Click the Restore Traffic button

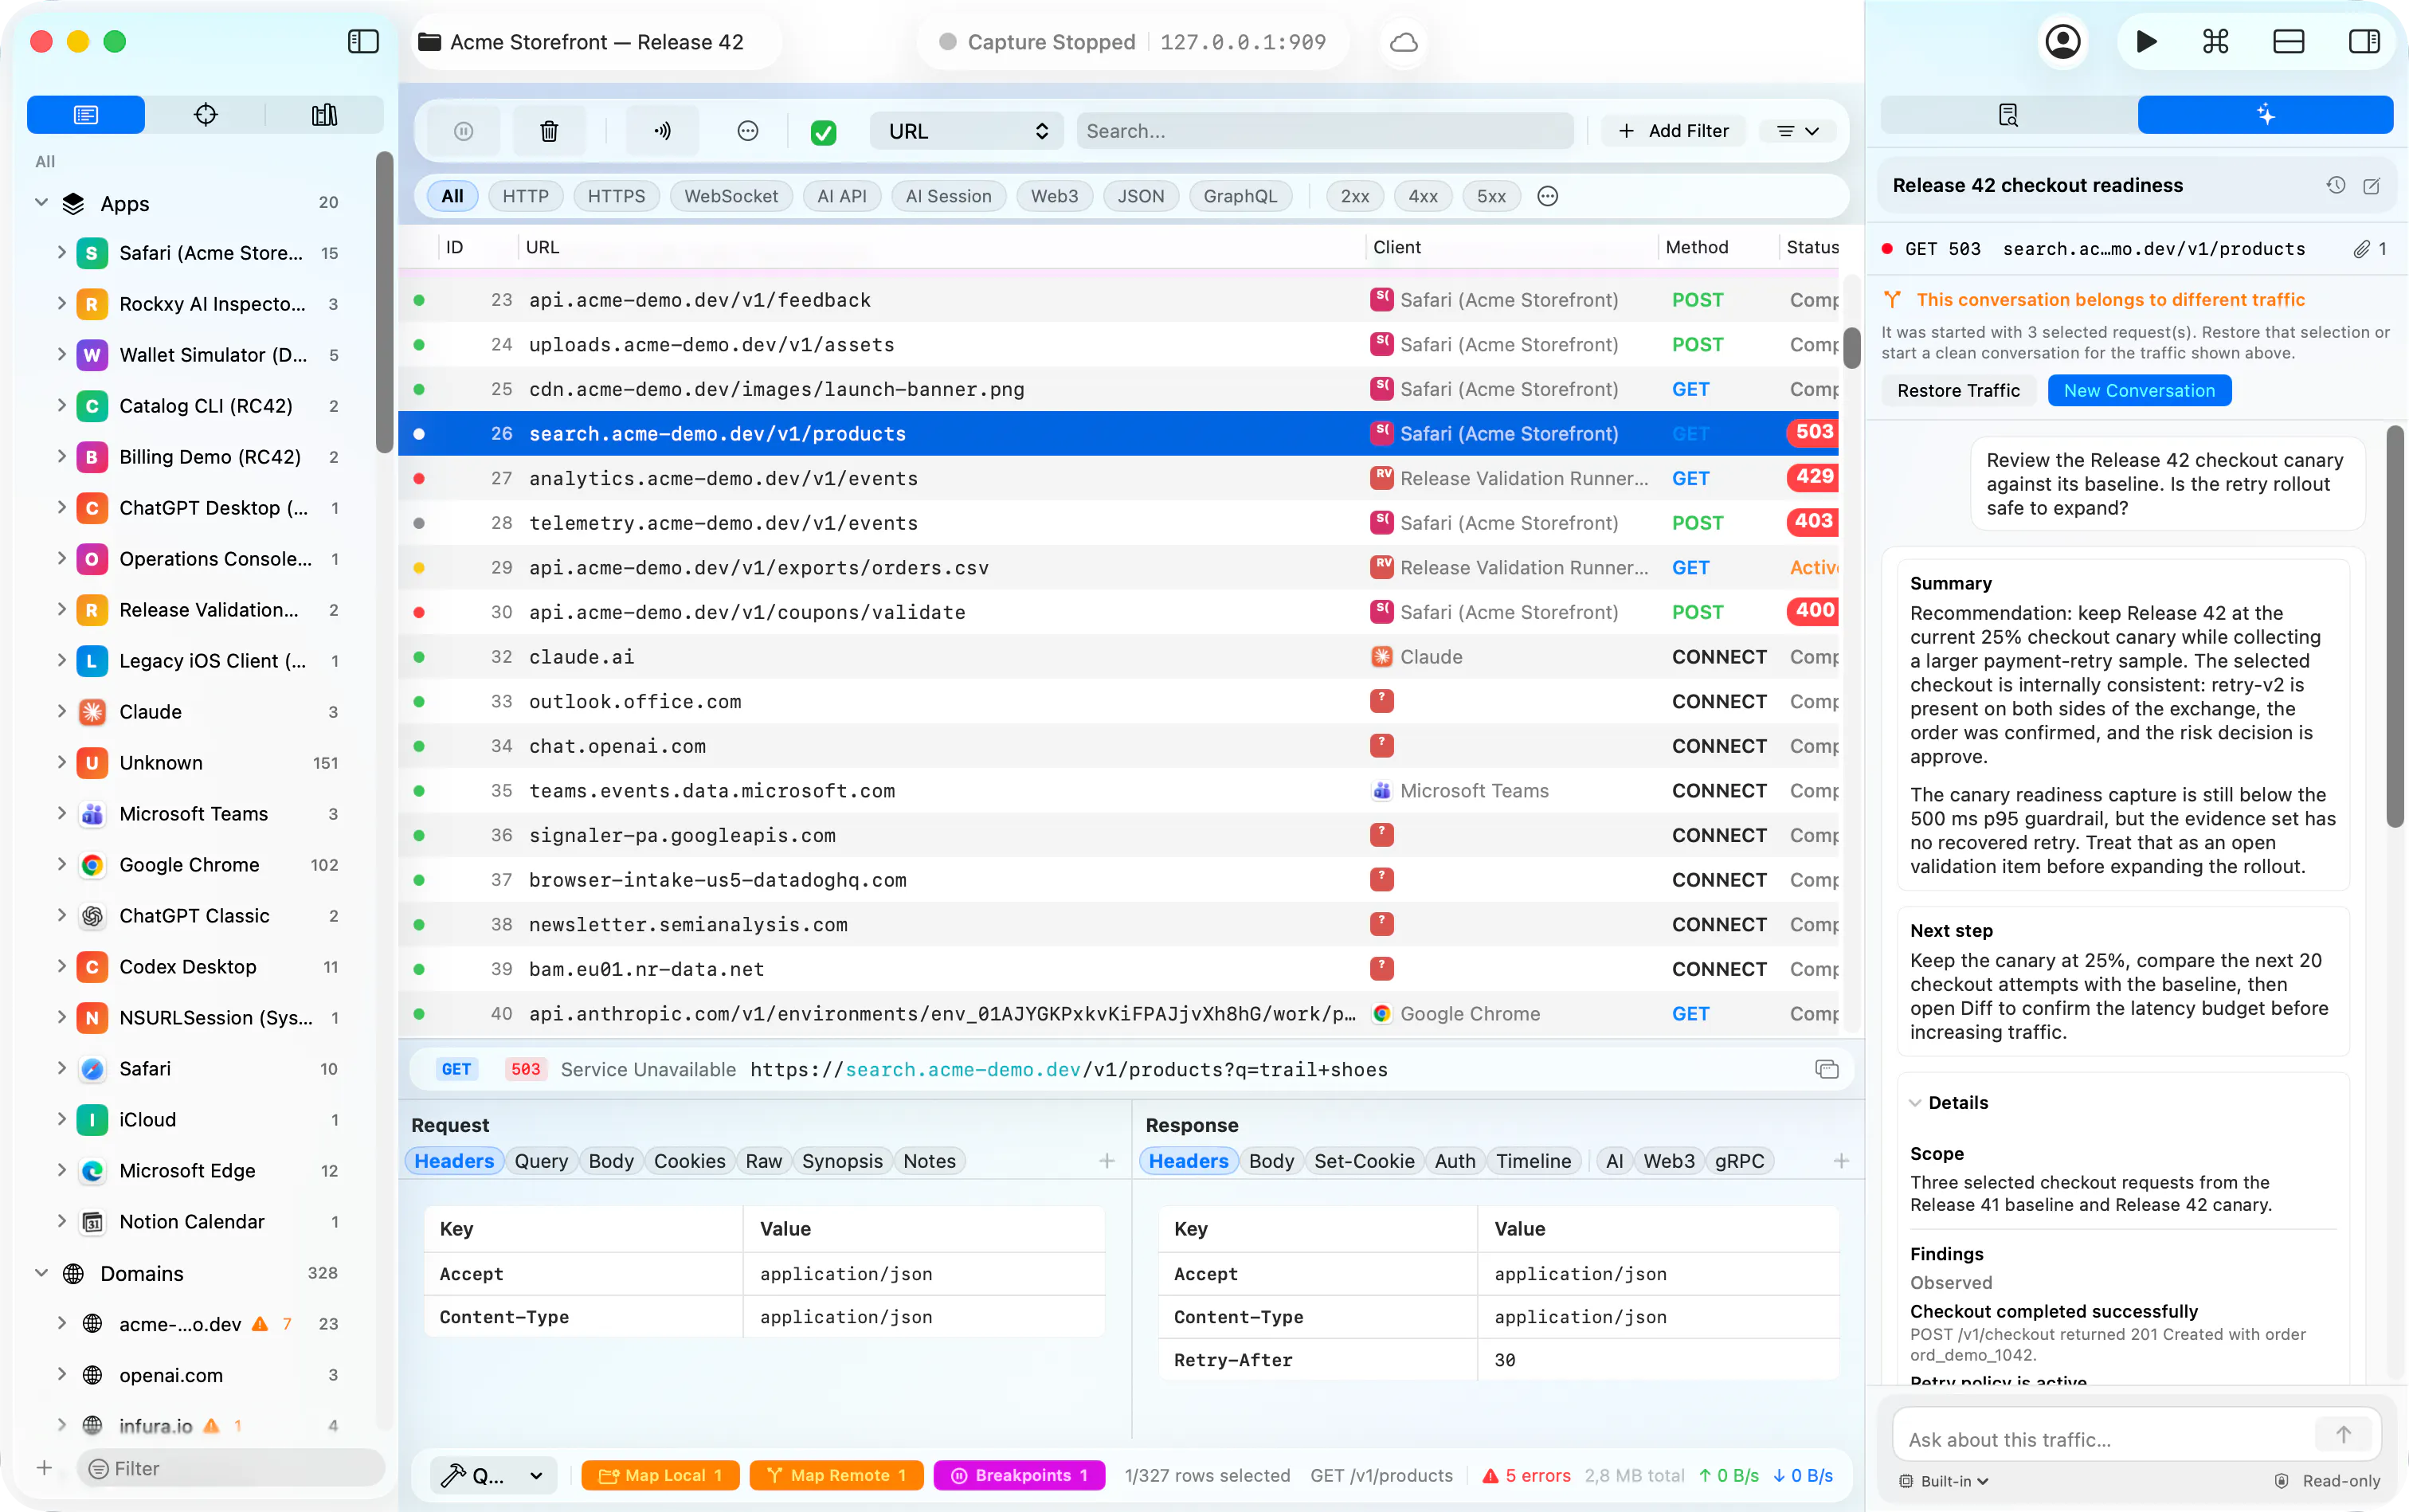point(1958,390)
